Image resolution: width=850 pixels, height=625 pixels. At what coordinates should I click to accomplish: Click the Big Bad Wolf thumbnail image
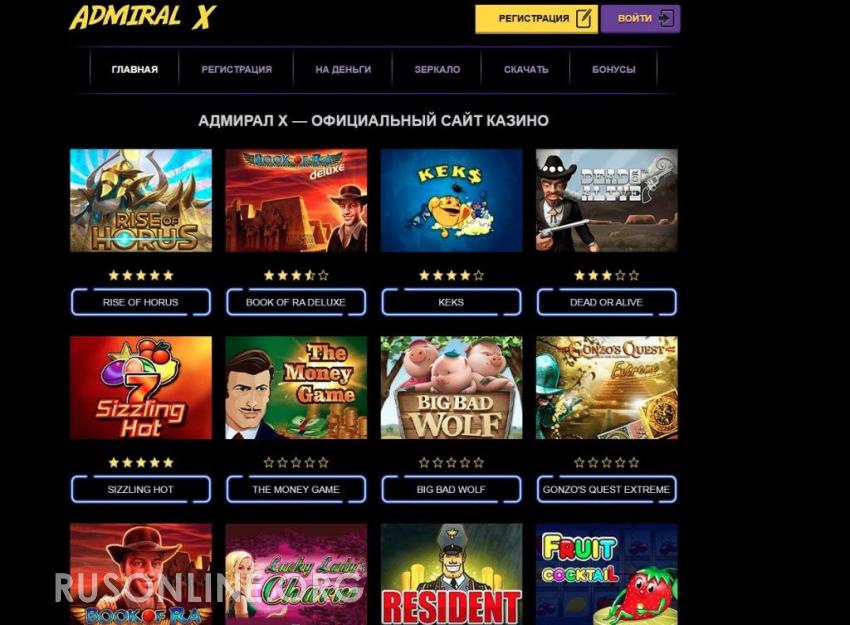[x=452, y=388]
